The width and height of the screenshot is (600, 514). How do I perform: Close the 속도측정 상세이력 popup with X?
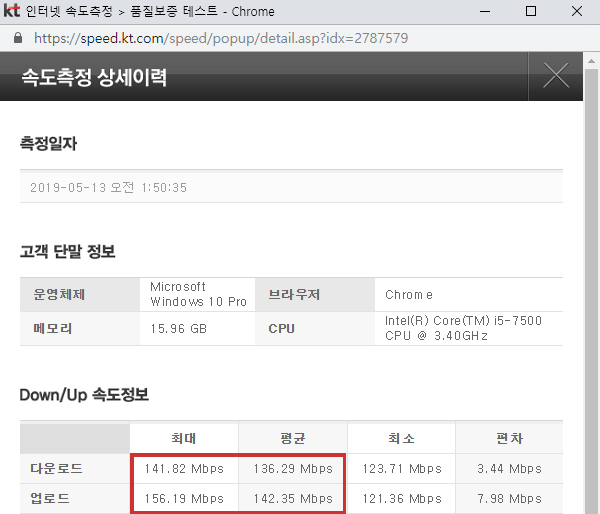(556, 76)
